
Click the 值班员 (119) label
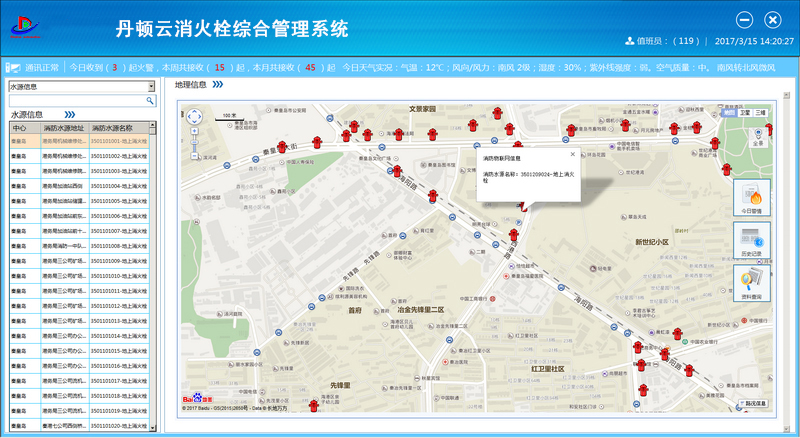668,41
